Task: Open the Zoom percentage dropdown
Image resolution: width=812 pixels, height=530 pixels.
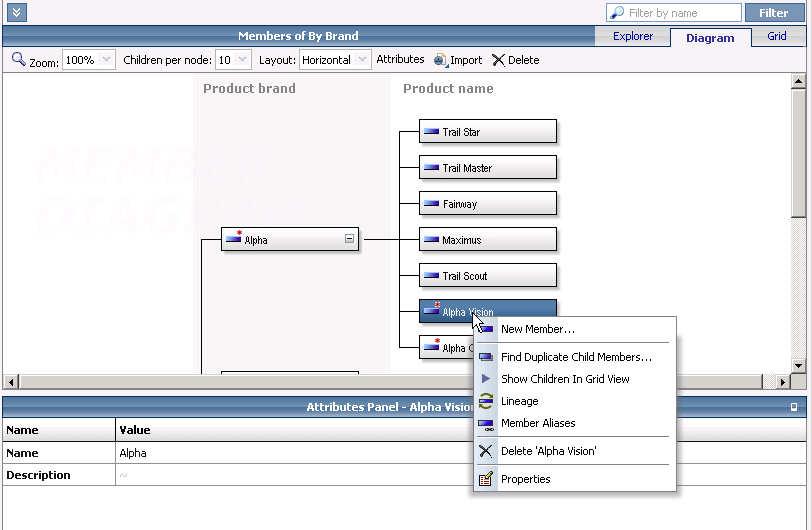Action: (x=106, y=60)
